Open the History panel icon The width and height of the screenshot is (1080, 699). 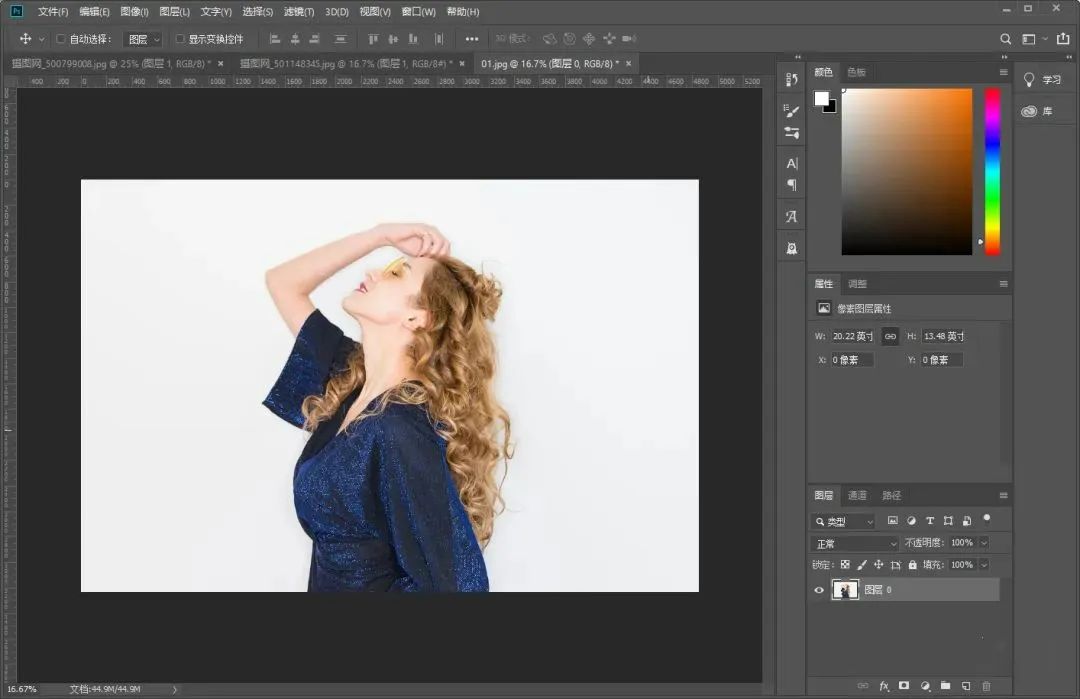[792, 80]
